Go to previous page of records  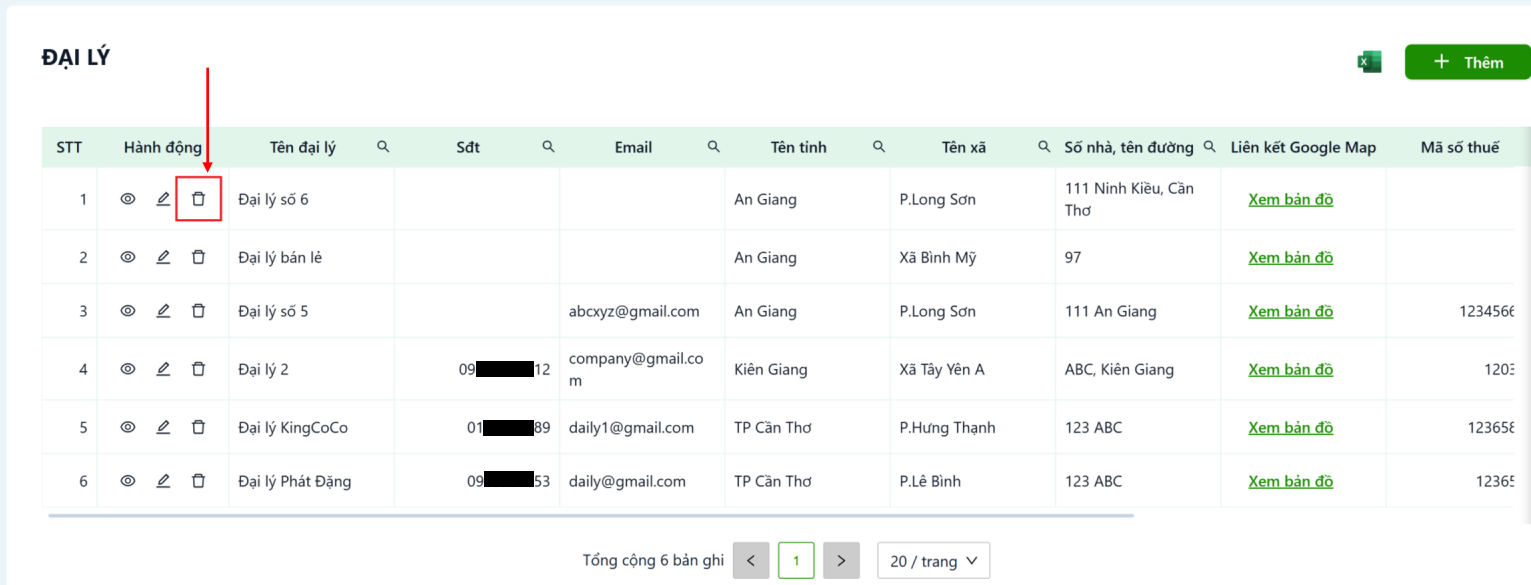[x=751, y=561]
